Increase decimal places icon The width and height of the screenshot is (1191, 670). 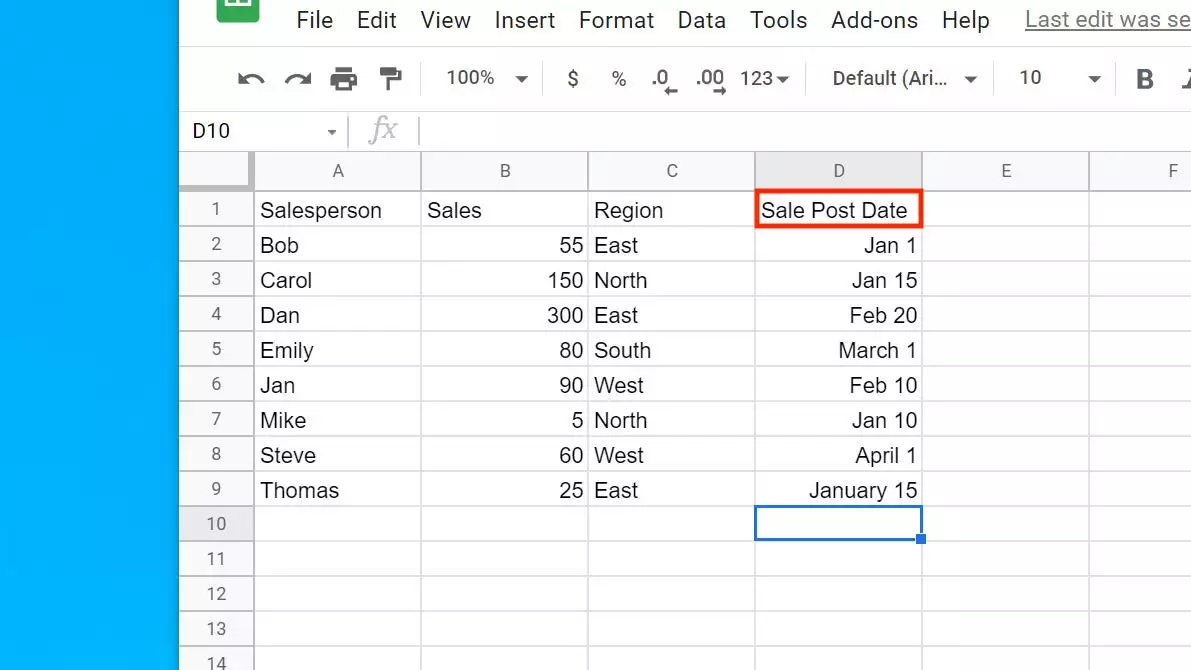tap(710, 80)
